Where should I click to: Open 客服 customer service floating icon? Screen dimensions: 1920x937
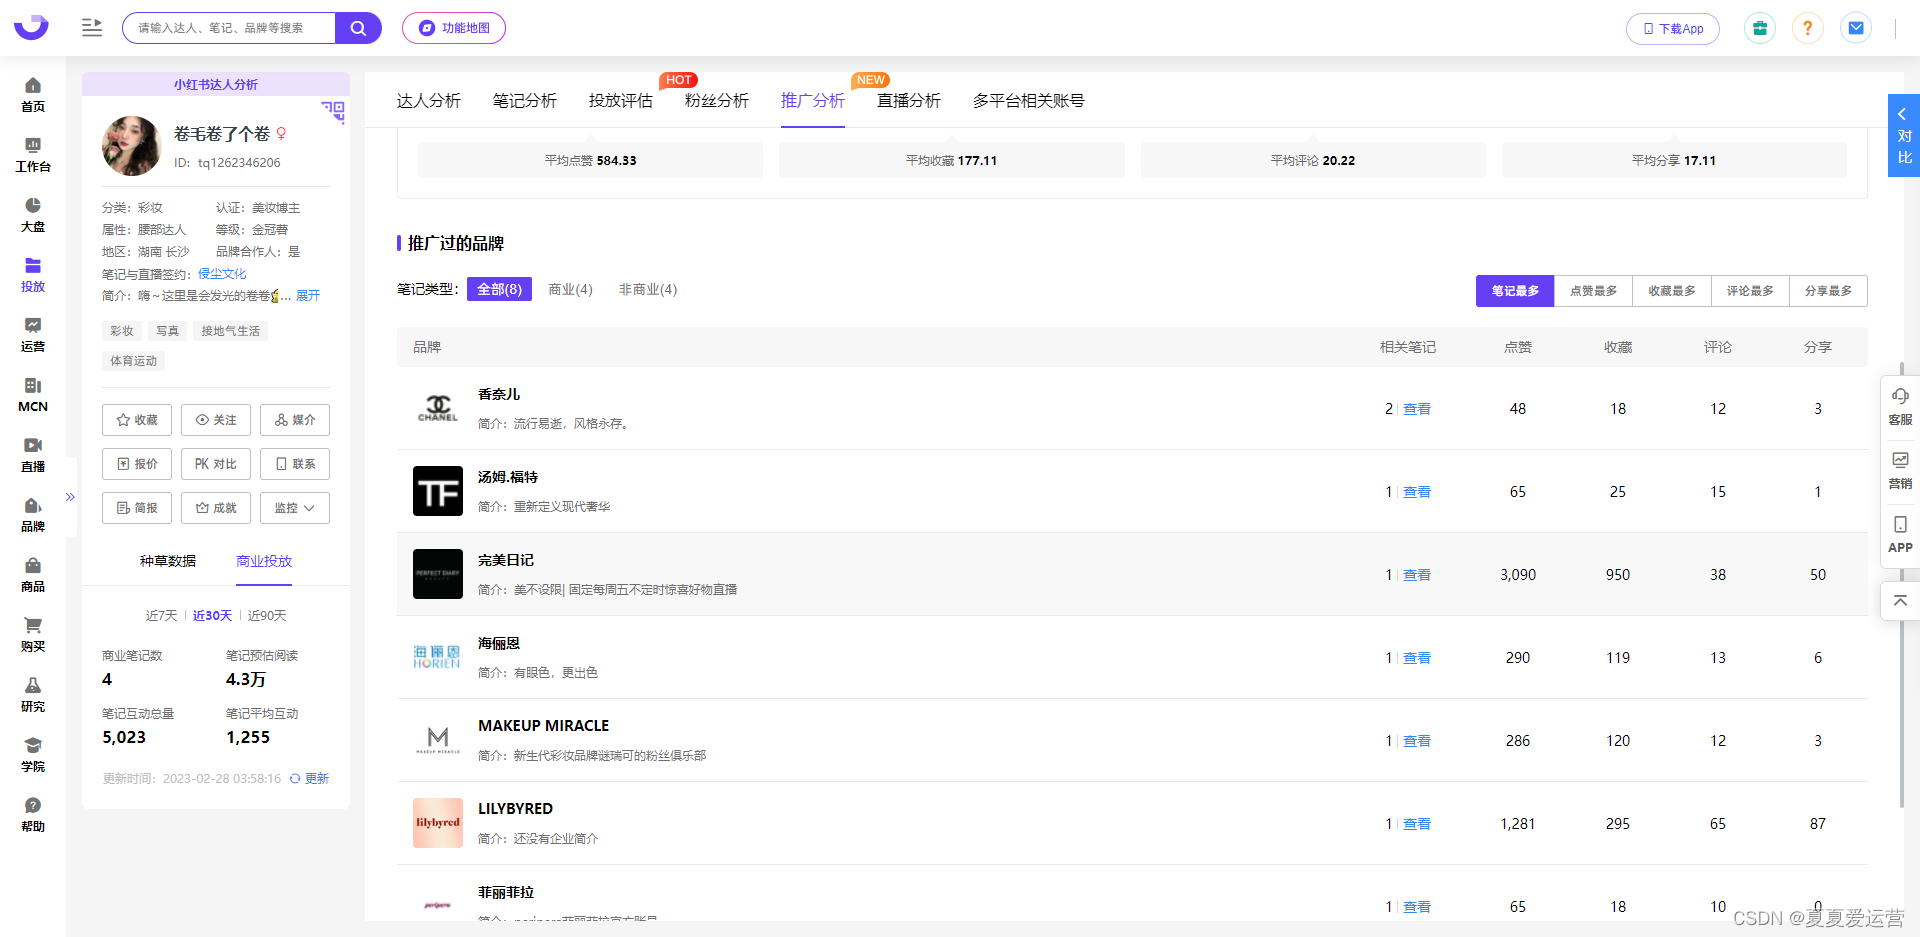tap(1900, 407)
